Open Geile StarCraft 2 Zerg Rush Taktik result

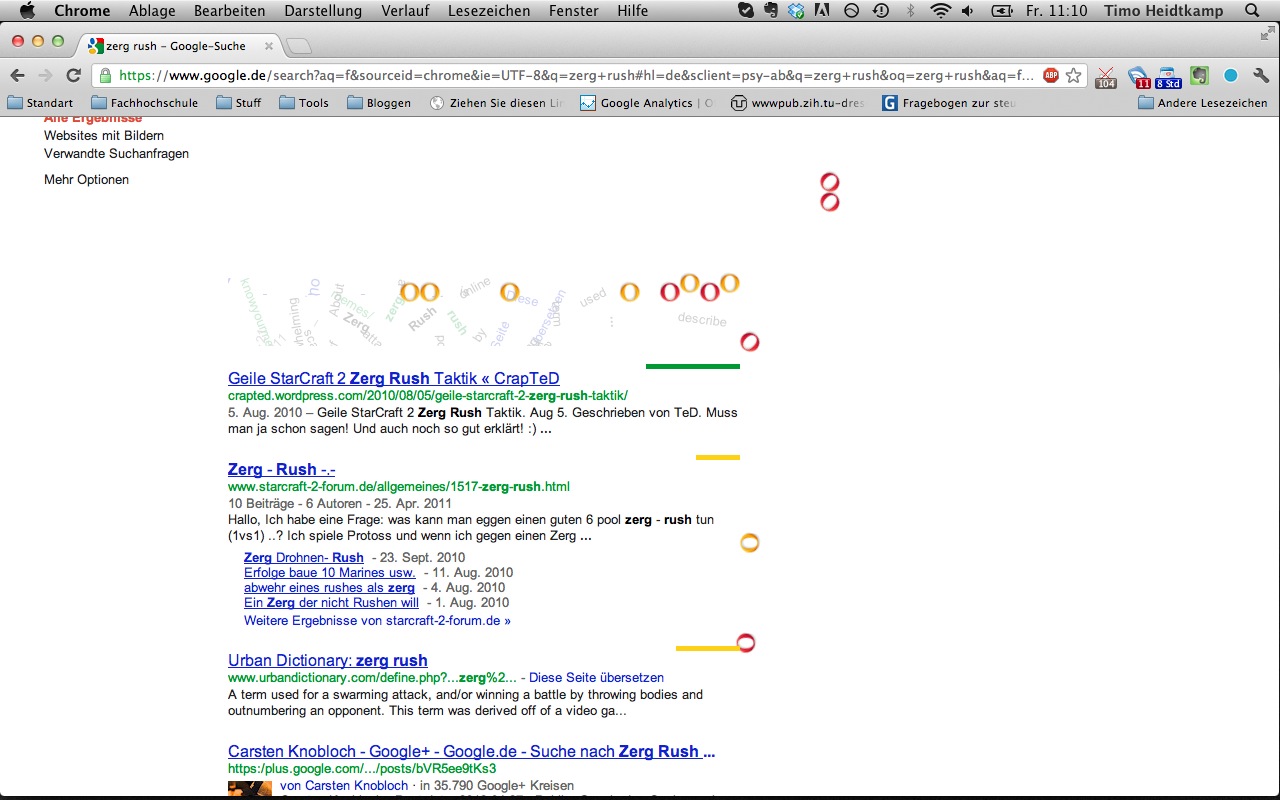394,379
